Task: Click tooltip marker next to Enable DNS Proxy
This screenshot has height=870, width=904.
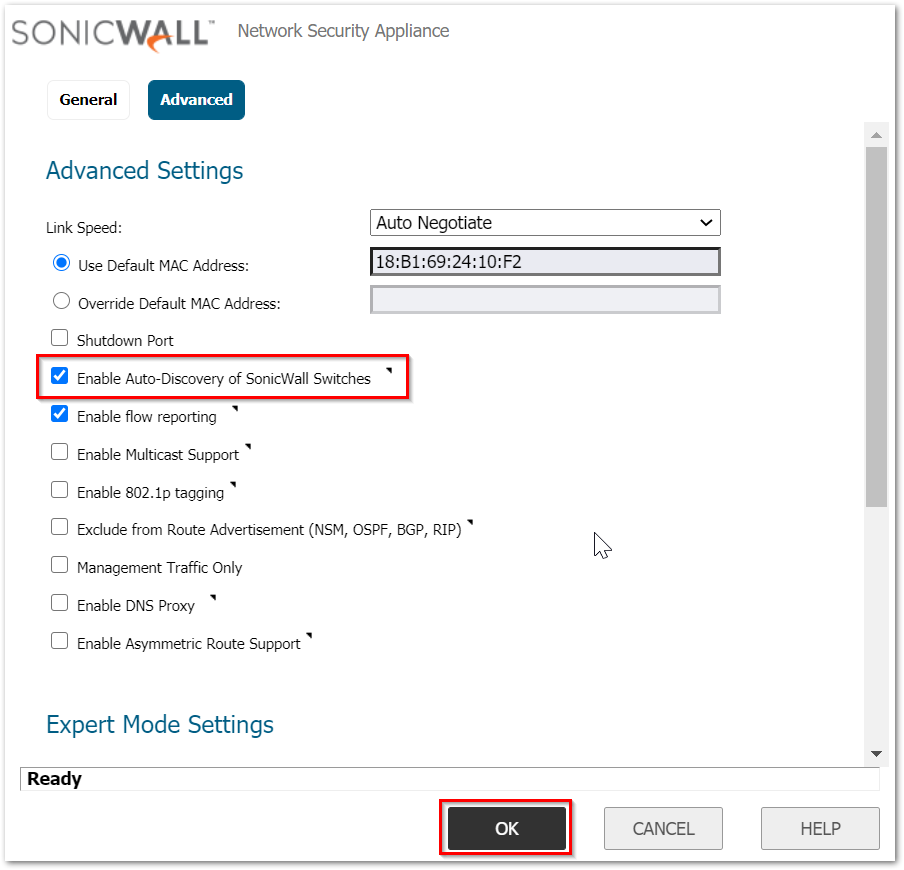Action: [212, 598]
